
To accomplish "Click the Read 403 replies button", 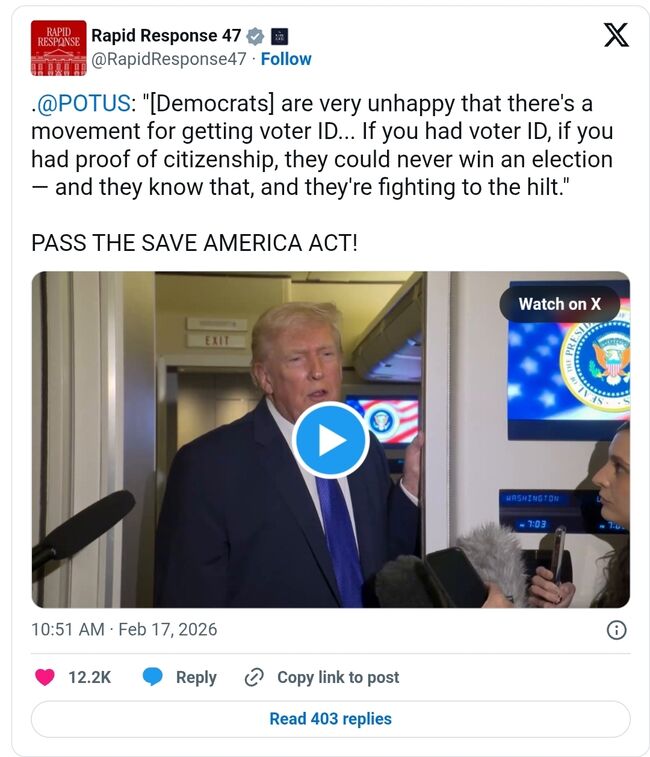I will click(331, 719).
